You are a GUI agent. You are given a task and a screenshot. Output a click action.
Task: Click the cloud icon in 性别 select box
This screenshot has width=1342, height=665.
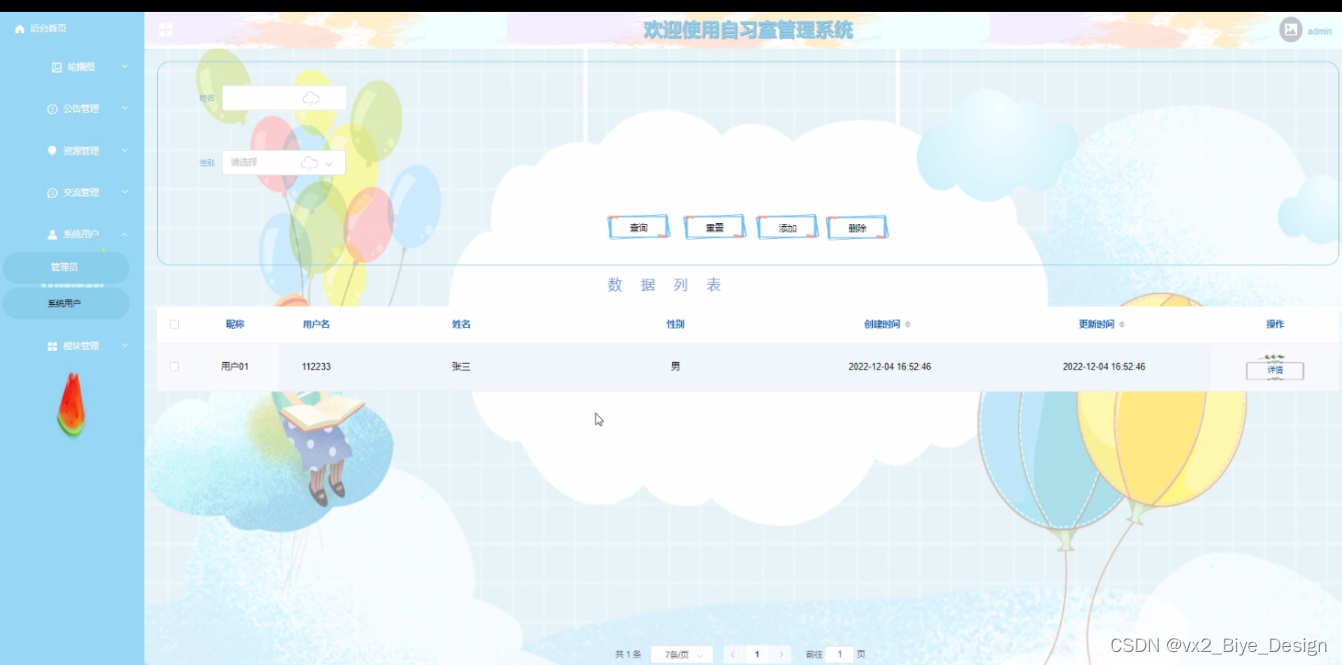click(x=310, y=162)
